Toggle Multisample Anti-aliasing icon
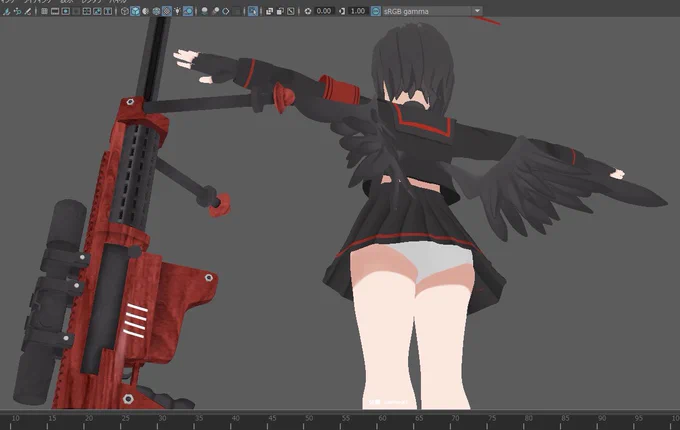Screen dimensions: 680x430 226,11
